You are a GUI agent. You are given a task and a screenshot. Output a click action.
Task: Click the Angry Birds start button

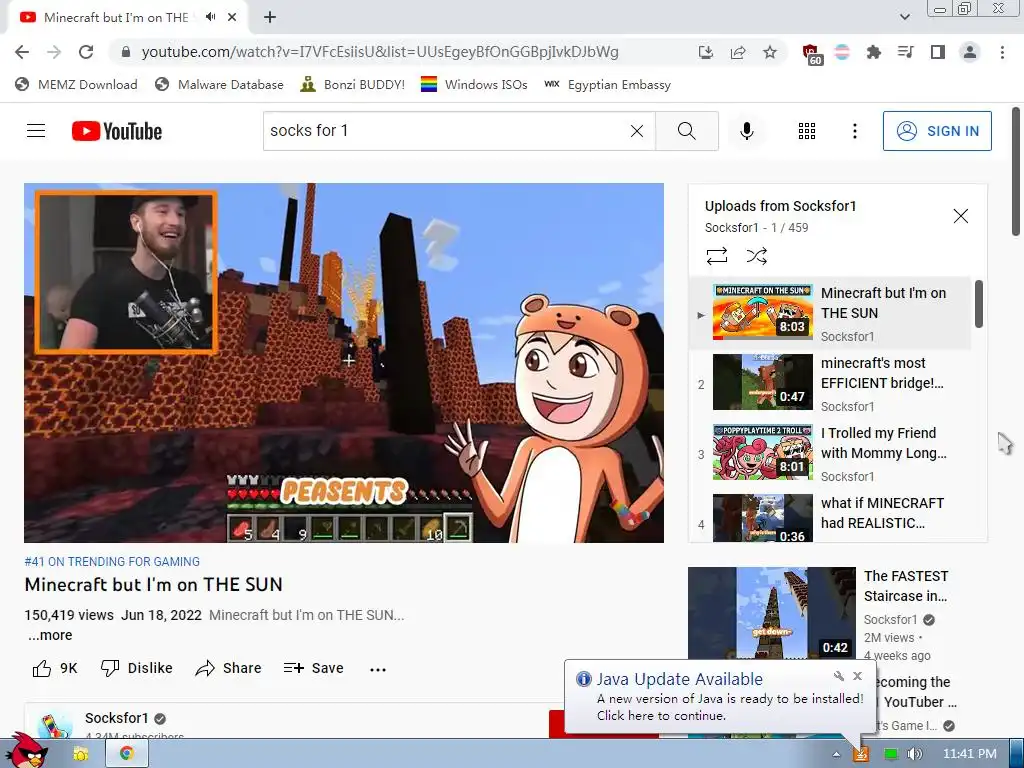[x=26, y=751]
